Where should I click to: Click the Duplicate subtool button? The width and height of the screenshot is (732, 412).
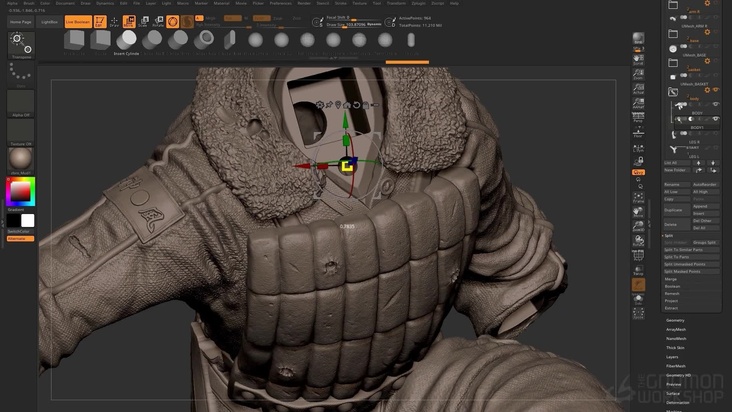point(676,210)
